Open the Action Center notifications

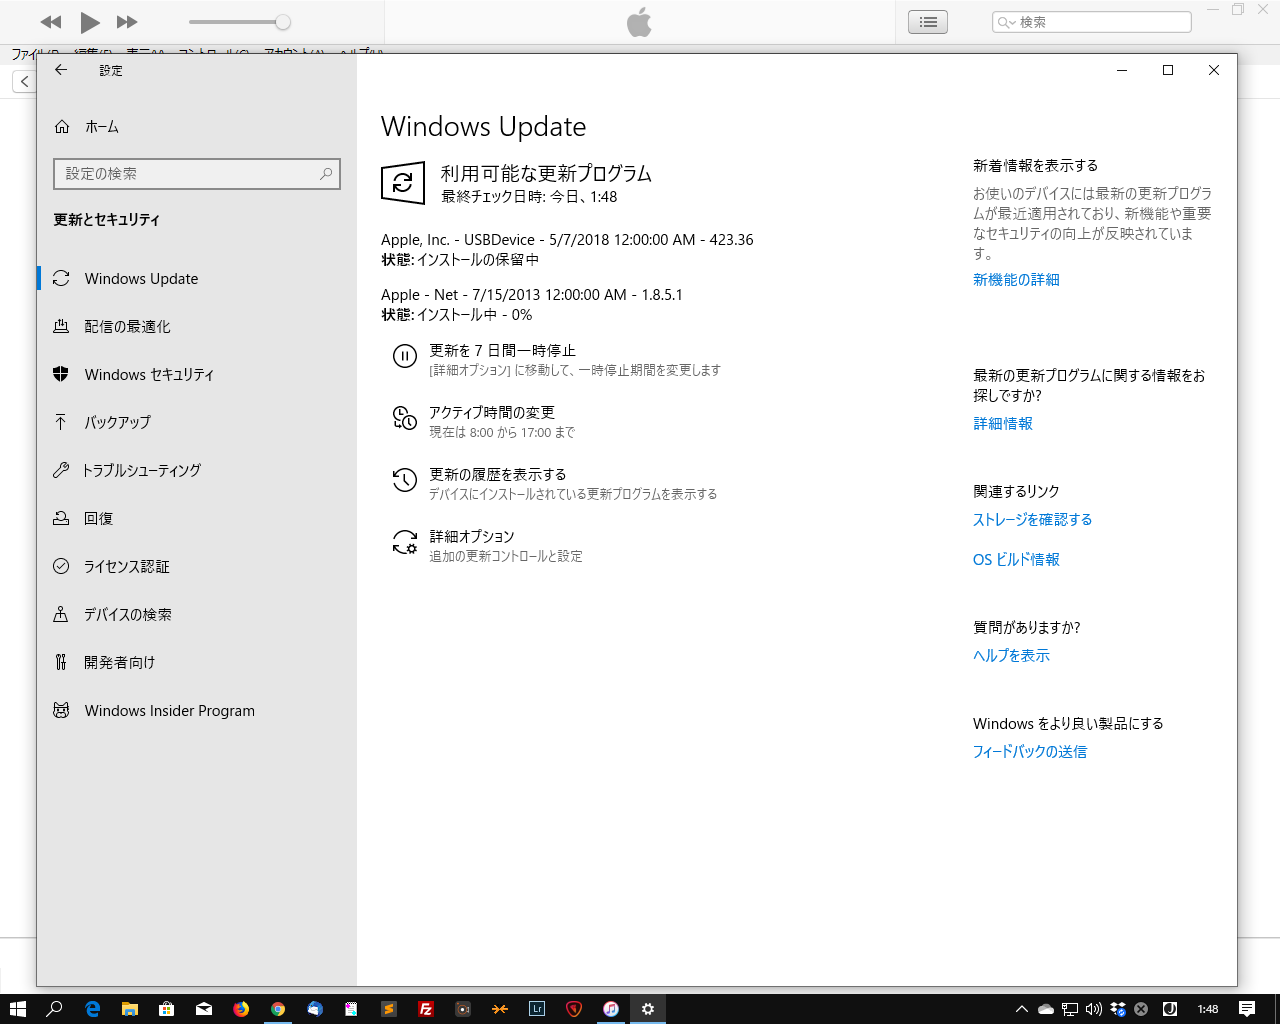click(x=1246, y=1009)
